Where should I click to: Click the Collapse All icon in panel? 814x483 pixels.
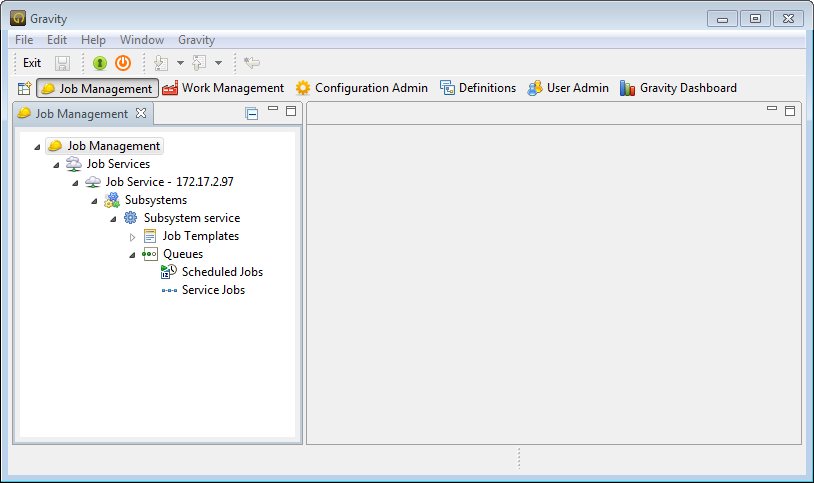[x=252, y=114]
